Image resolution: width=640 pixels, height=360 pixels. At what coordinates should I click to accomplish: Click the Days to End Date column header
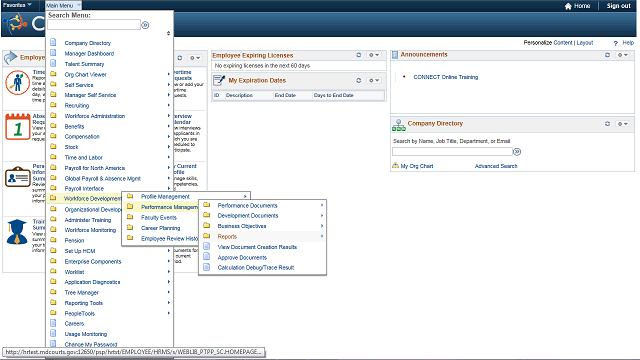coord(333,95)
